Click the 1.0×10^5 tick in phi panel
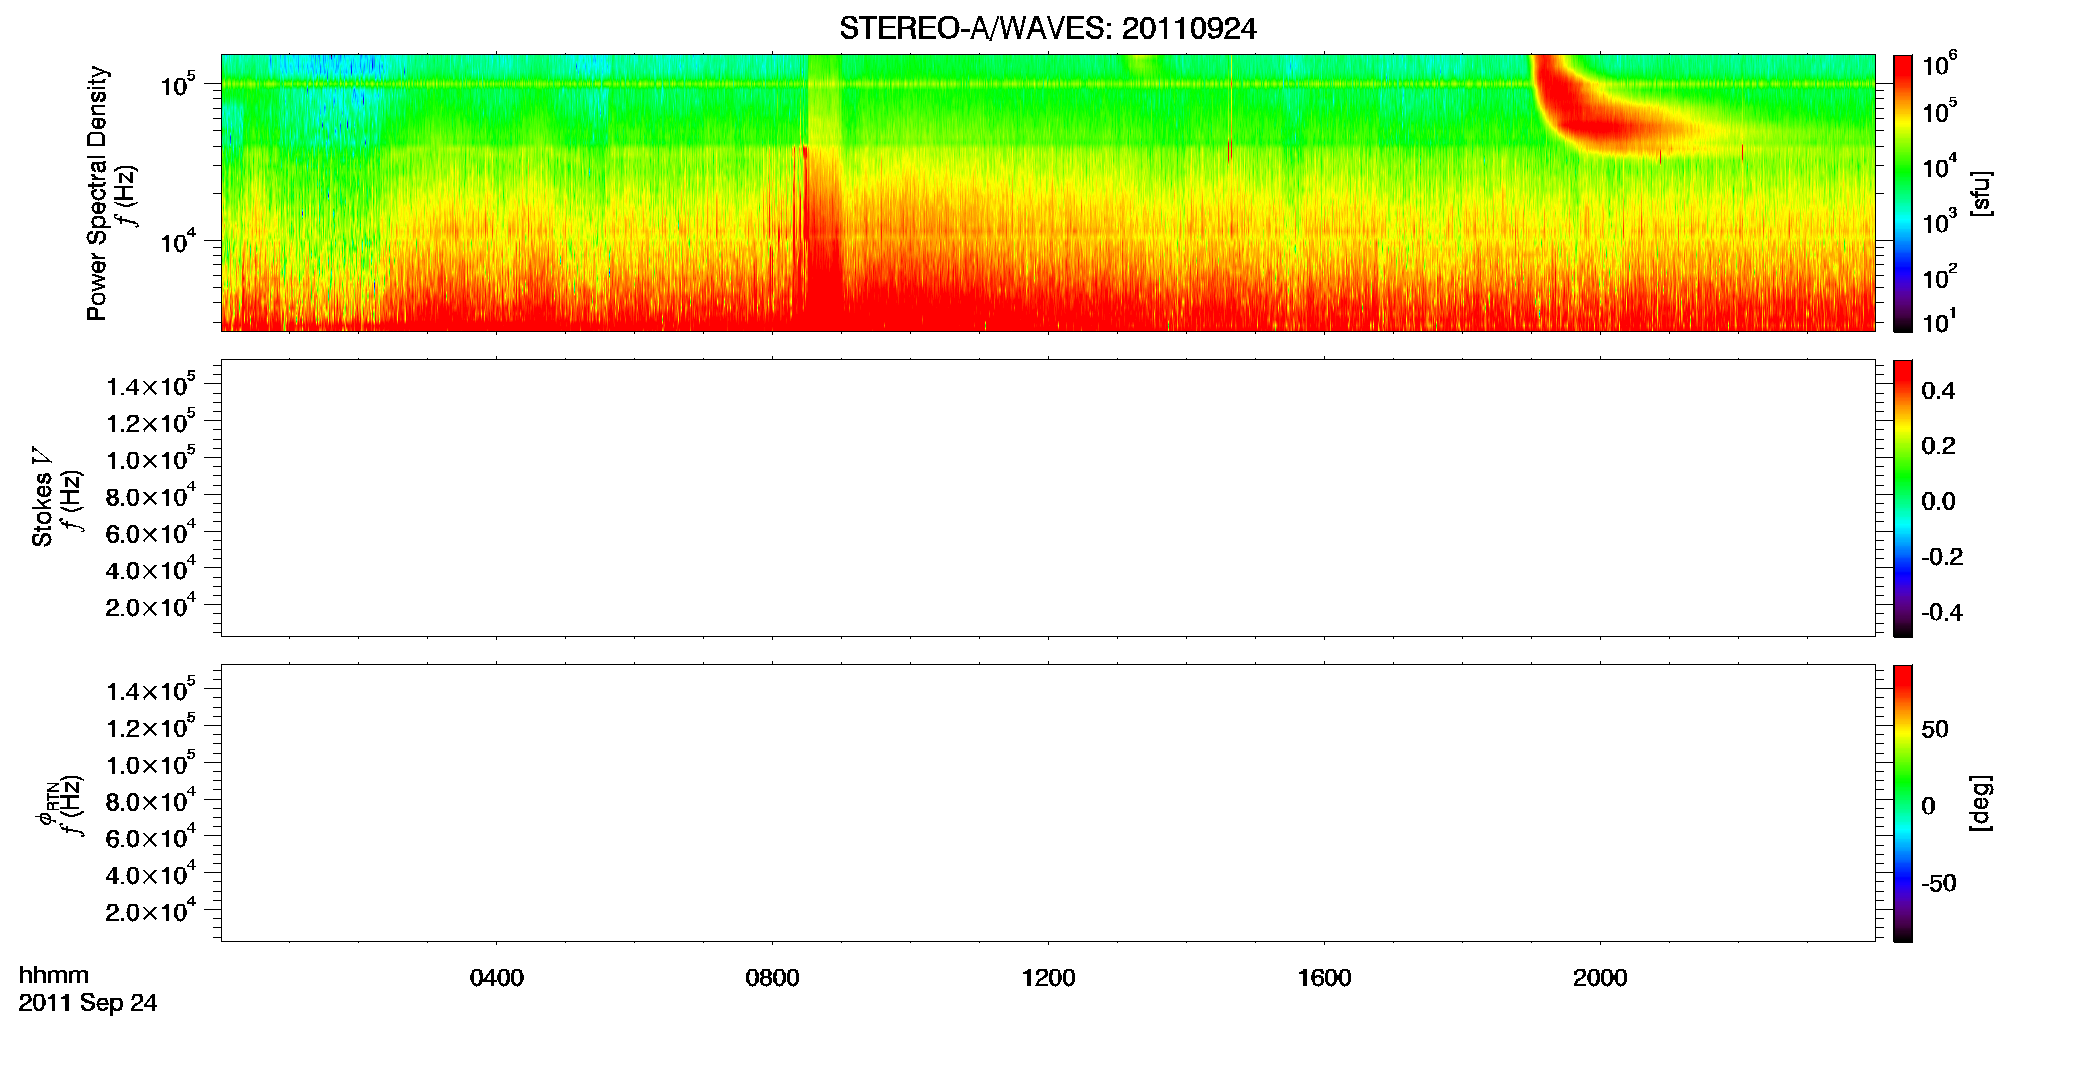The image size is (2096, 1080). pyautogui.click(x=150, y=763)
